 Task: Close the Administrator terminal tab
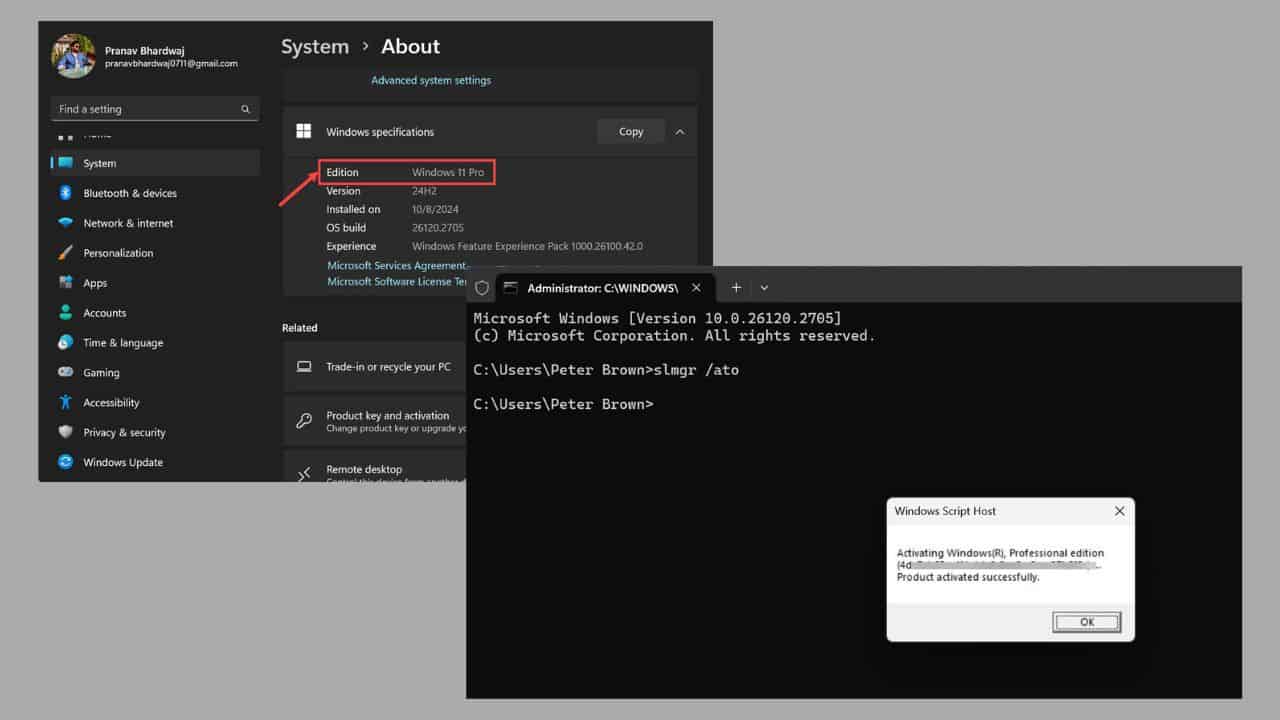(x=696, y=288)
